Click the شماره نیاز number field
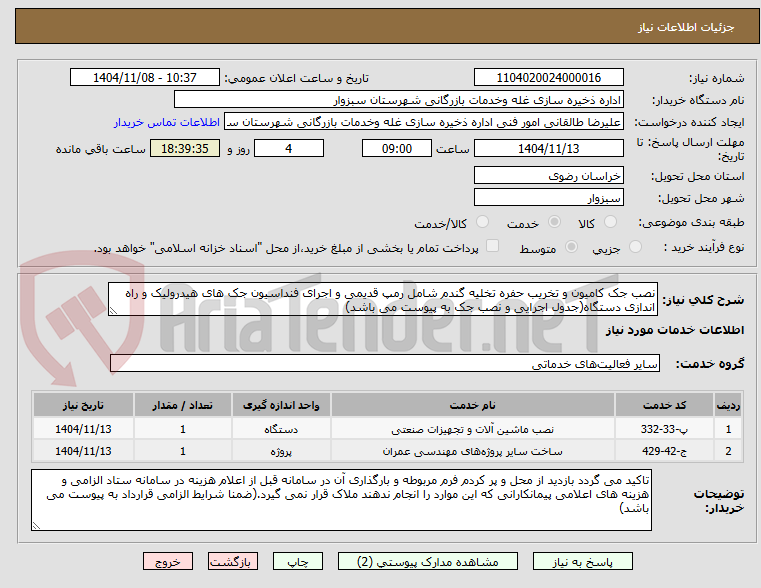The width and height of the screenshot is (761, 588). 548,78
